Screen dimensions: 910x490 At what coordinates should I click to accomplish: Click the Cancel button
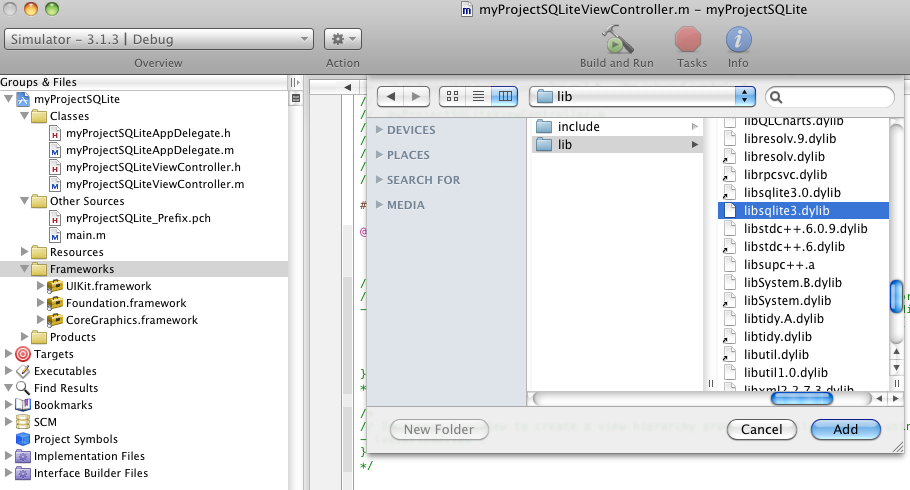tap(761, 429)
